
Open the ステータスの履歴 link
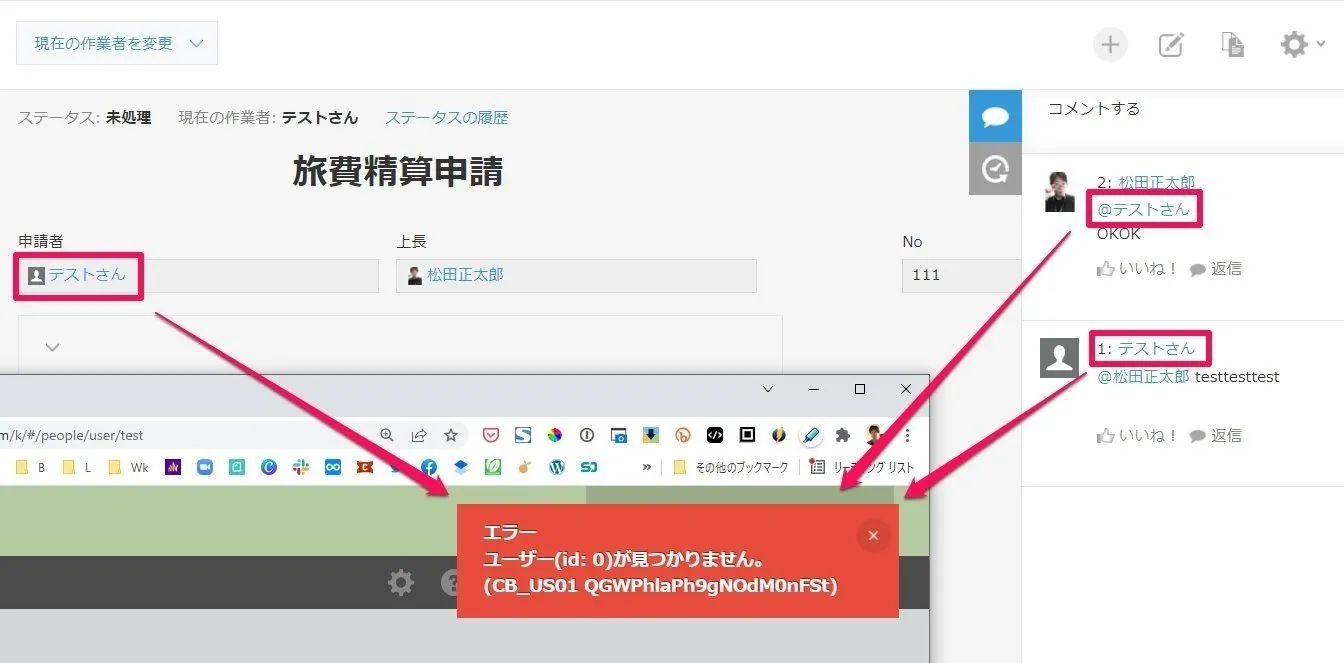[447, 117]
